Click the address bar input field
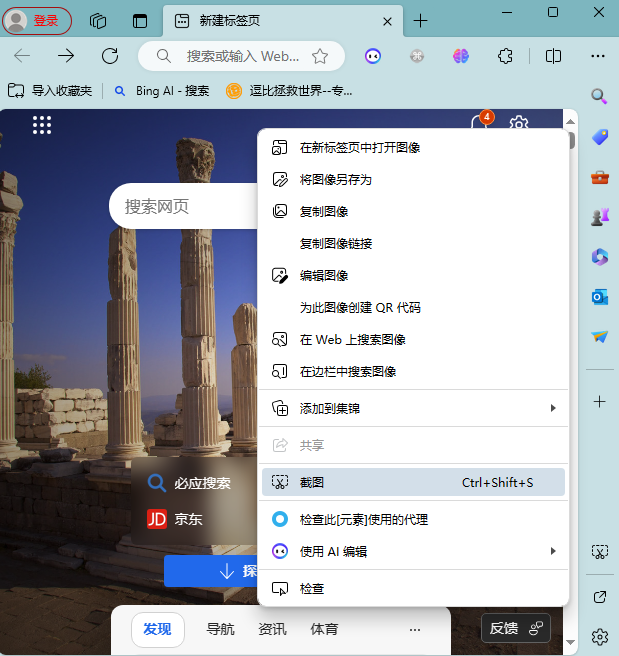This screenshot has height=656, width=619. (x=240, y=56)
